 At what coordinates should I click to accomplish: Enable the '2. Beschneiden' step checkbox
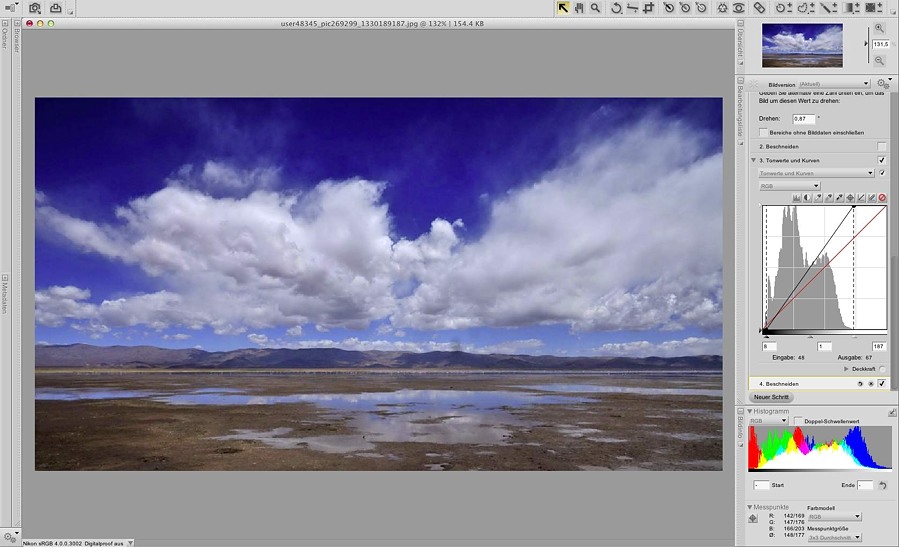tap(882, 147)
